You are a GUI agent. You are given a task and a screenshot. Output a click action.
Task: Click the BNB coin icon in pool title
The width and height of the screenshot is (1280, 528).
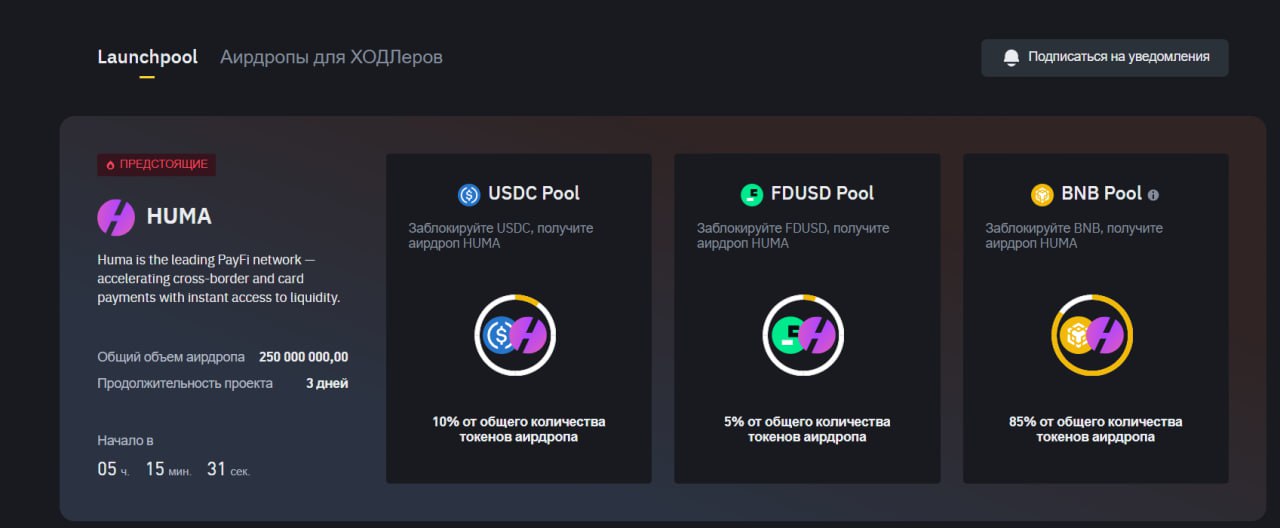coord(1043,194)
